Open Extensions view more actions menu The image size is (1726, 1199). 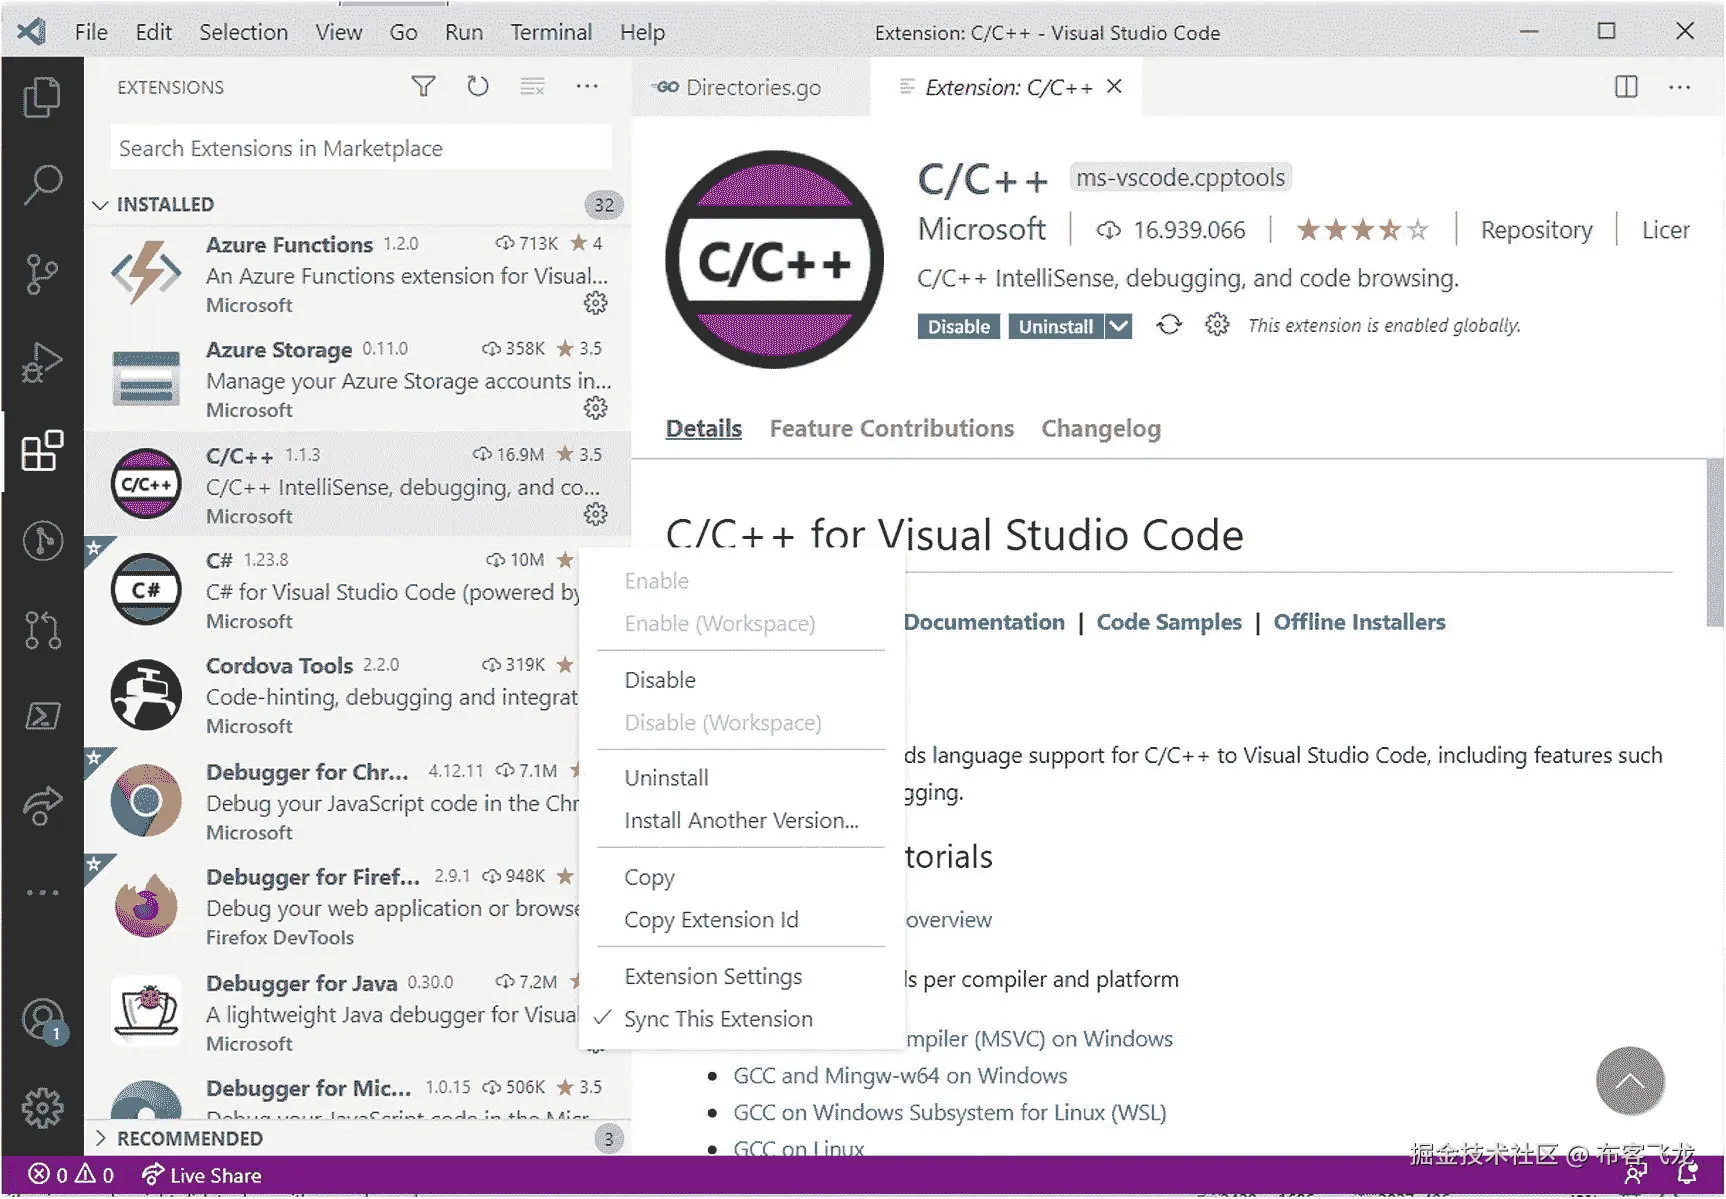pyautogui.click(x=587, y=87)
